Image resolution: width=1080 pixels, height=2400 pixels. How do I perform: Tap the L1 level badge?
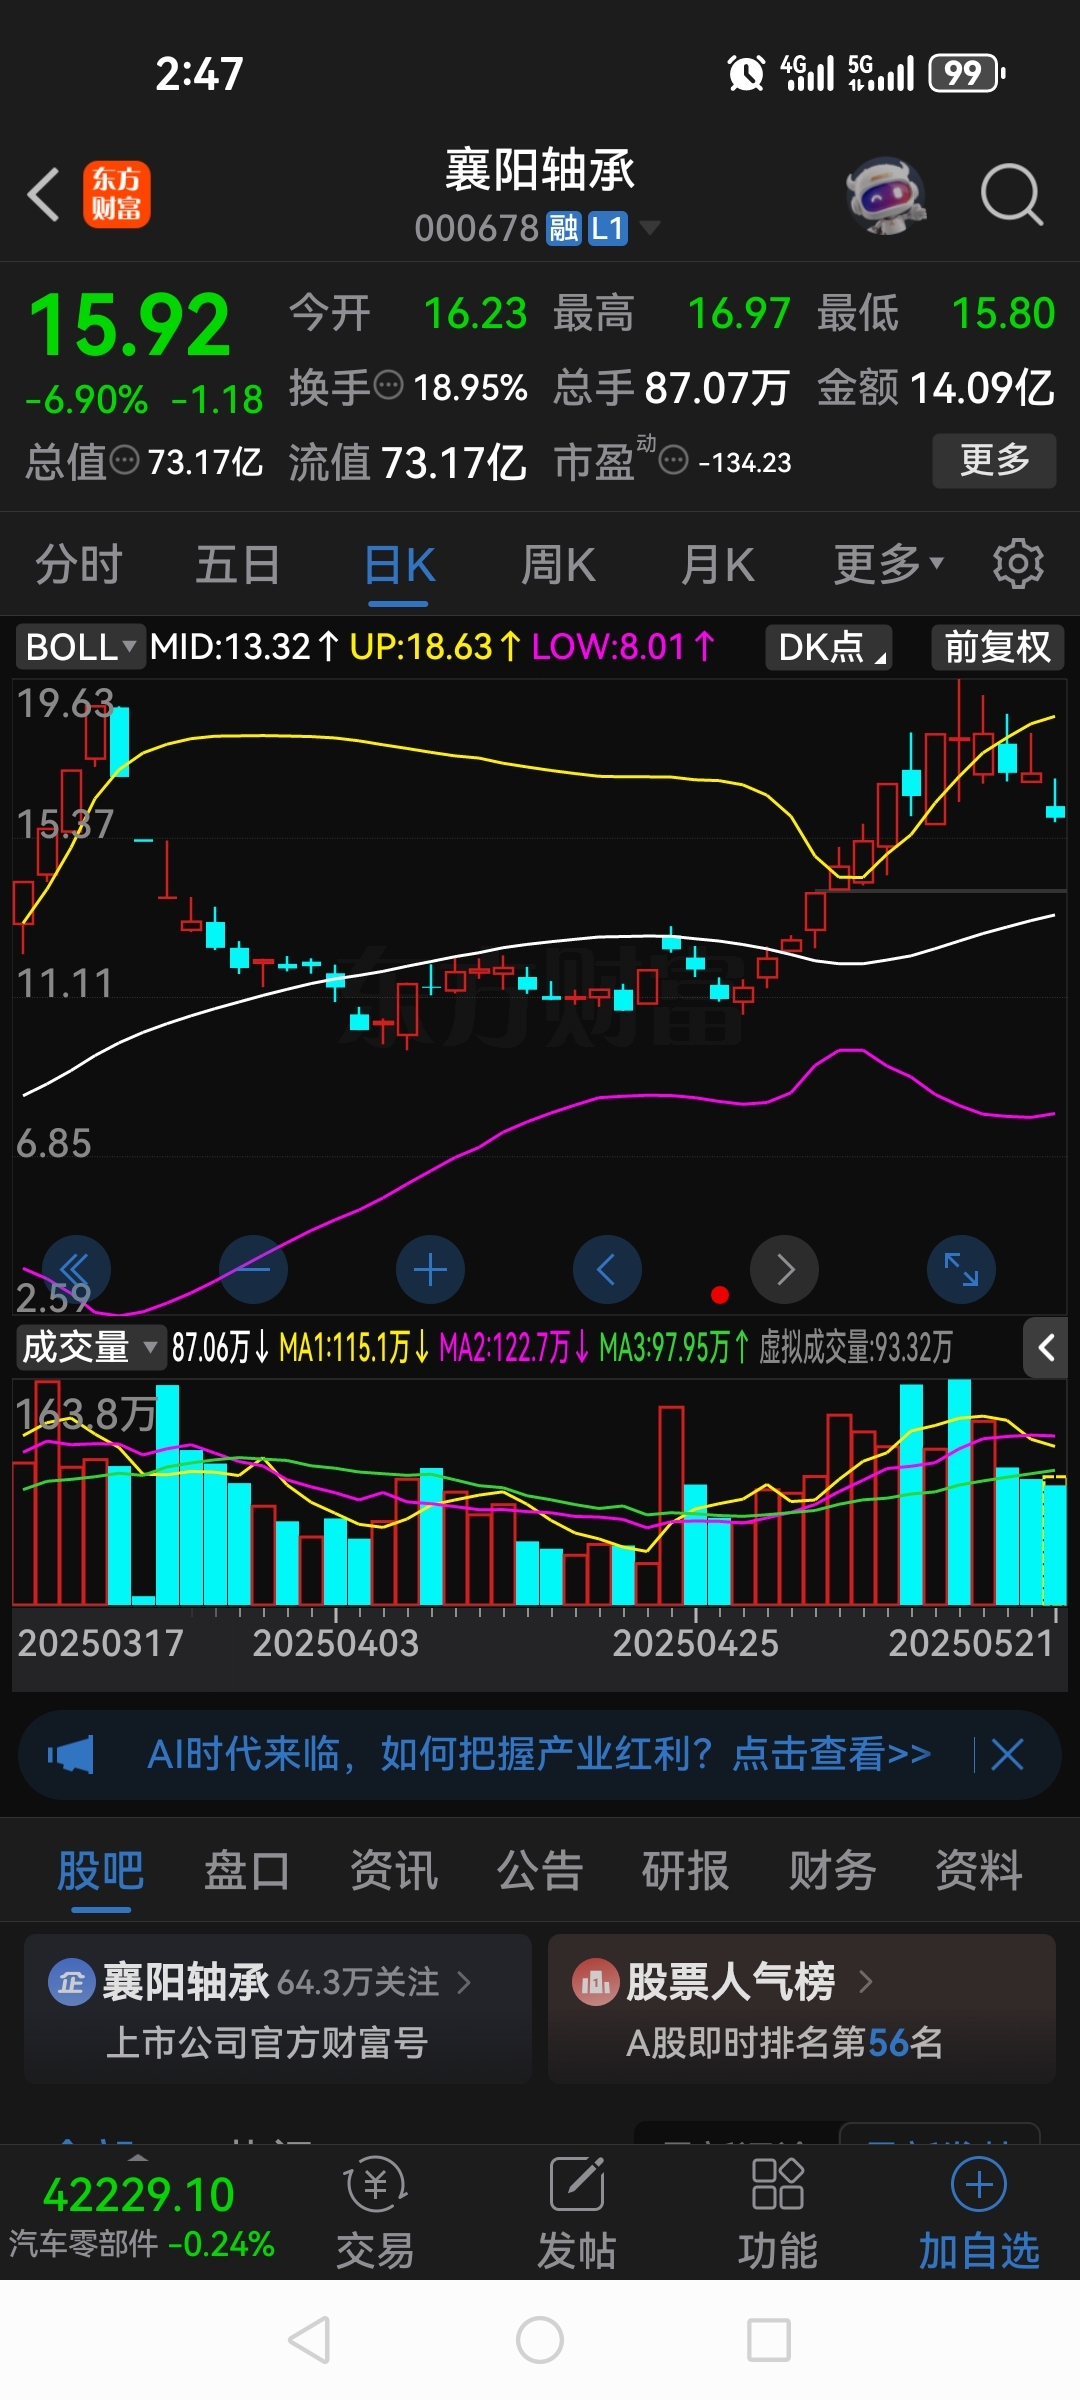608,228
